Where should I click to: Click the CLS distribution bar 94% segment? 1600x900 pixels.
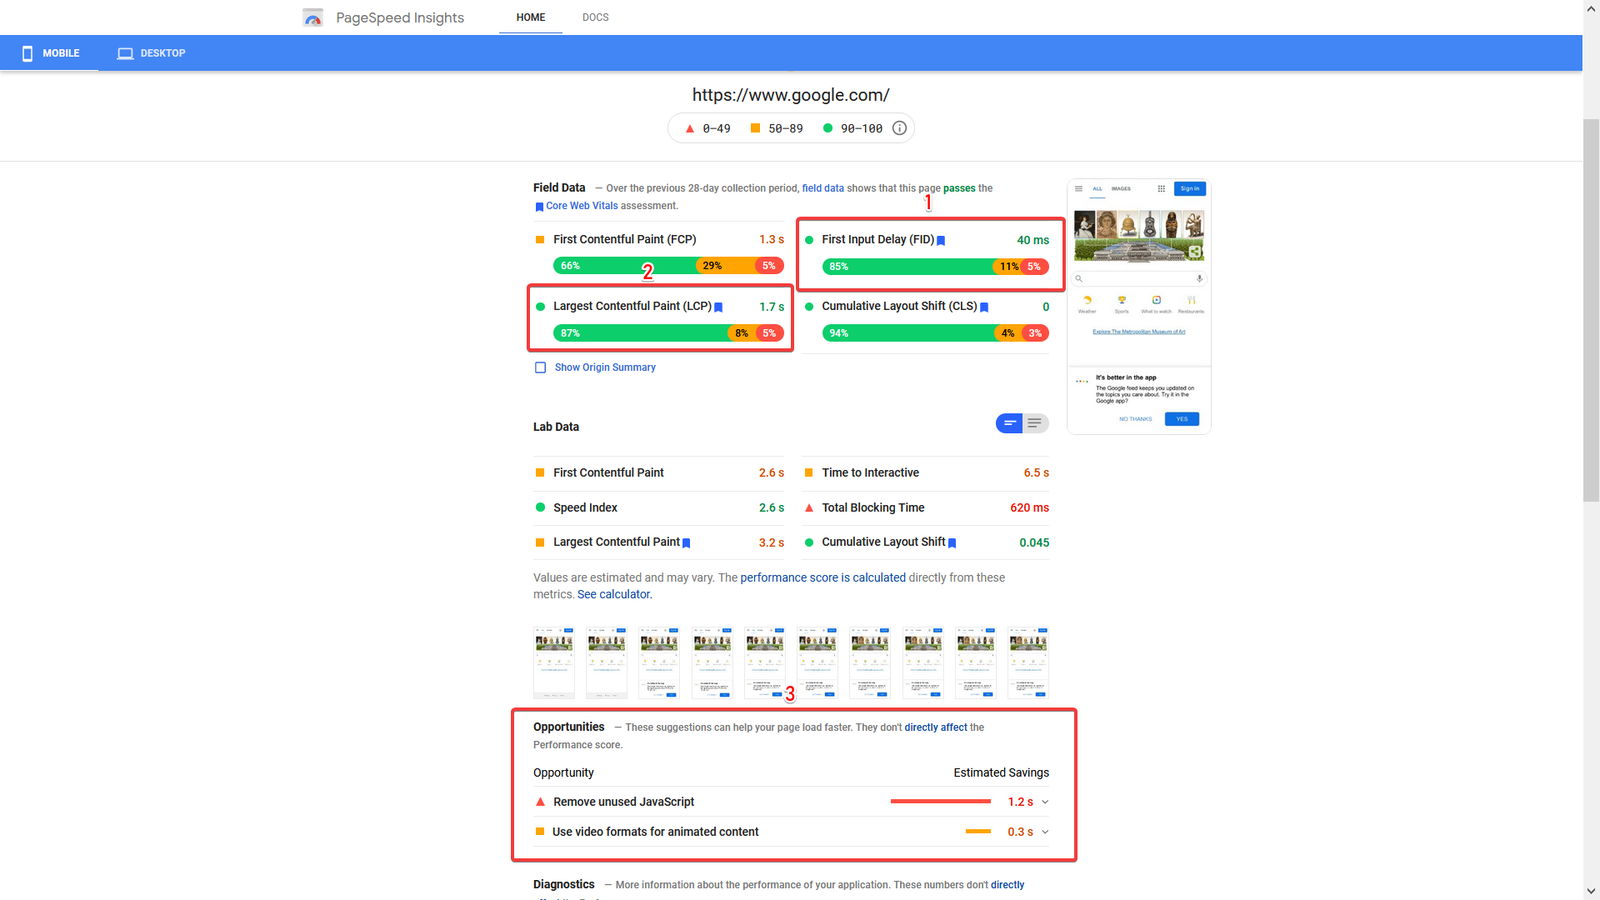[909, 333]
